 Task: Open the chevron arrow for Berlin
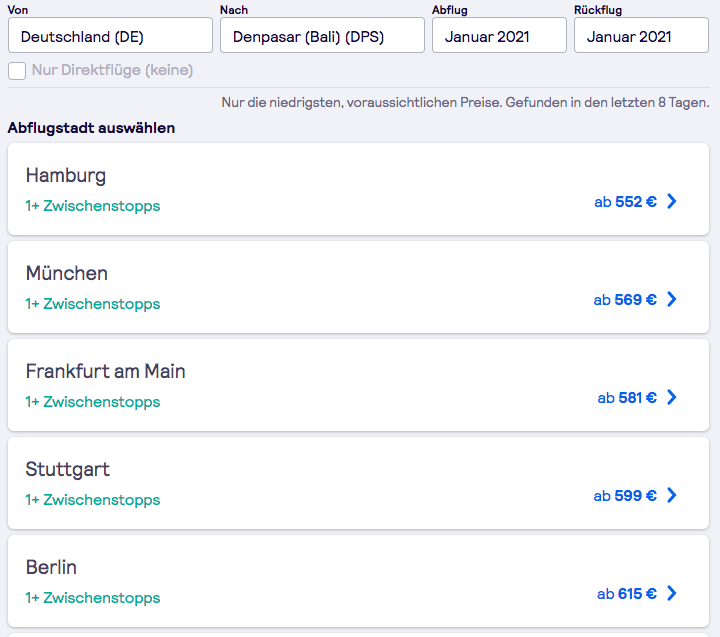(x=672, y=593)
